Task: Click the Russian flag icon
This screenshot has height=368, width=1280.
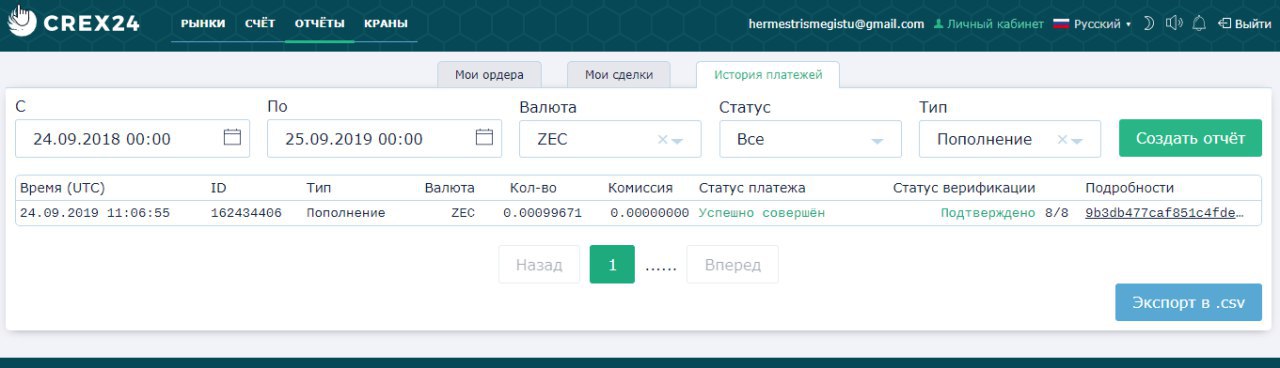Action: pyautogui.click(x=1062, y=24)
